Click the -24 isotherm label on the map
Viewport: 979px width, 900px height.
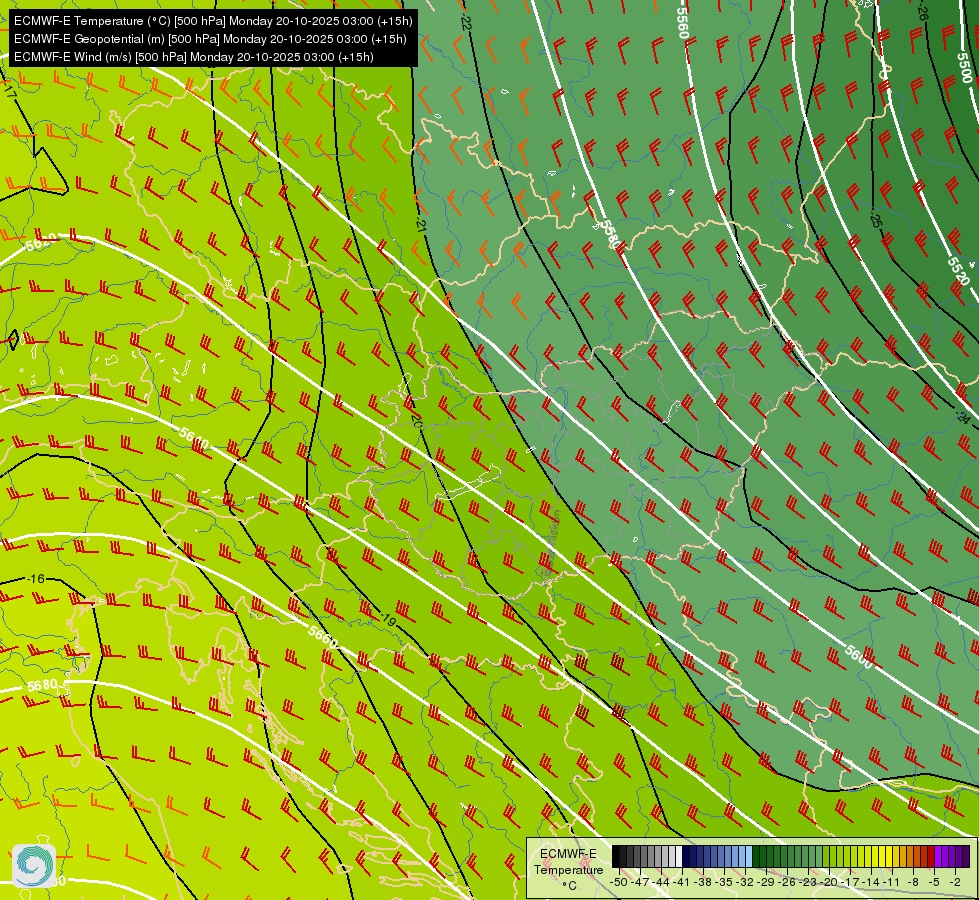click(963, 418)
